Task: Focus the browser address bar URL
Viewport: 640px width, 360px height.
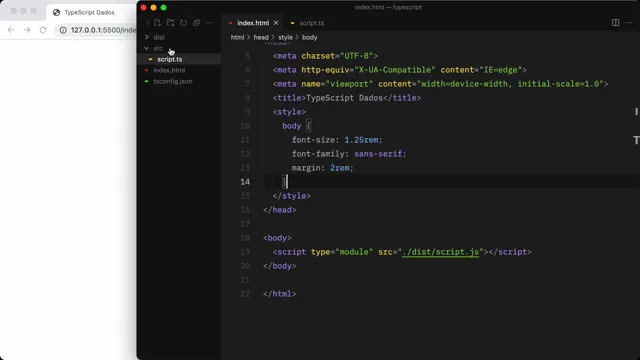Action: point(103,30)
